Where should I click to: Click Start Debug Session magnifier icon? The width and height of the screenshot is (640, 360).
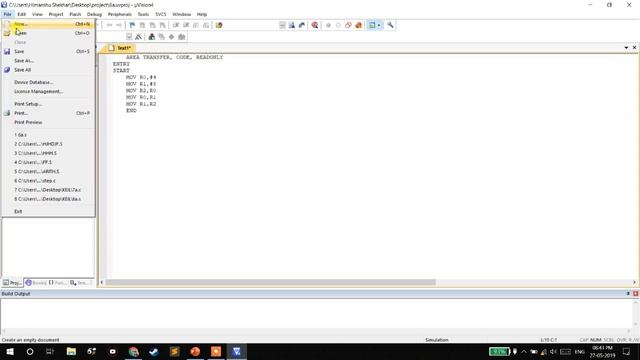pyautogui.click(x=315, y=25)
